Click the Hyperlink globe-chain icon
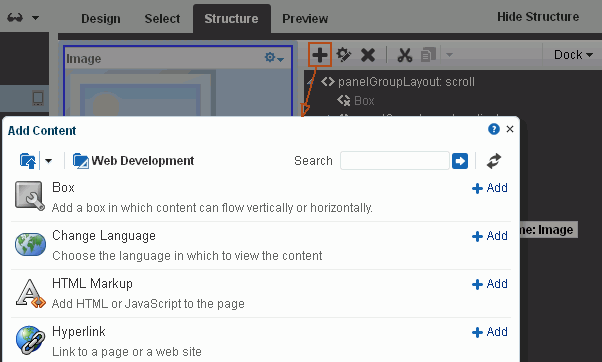This screenshot has width=602, height=362. coord(30,340)
